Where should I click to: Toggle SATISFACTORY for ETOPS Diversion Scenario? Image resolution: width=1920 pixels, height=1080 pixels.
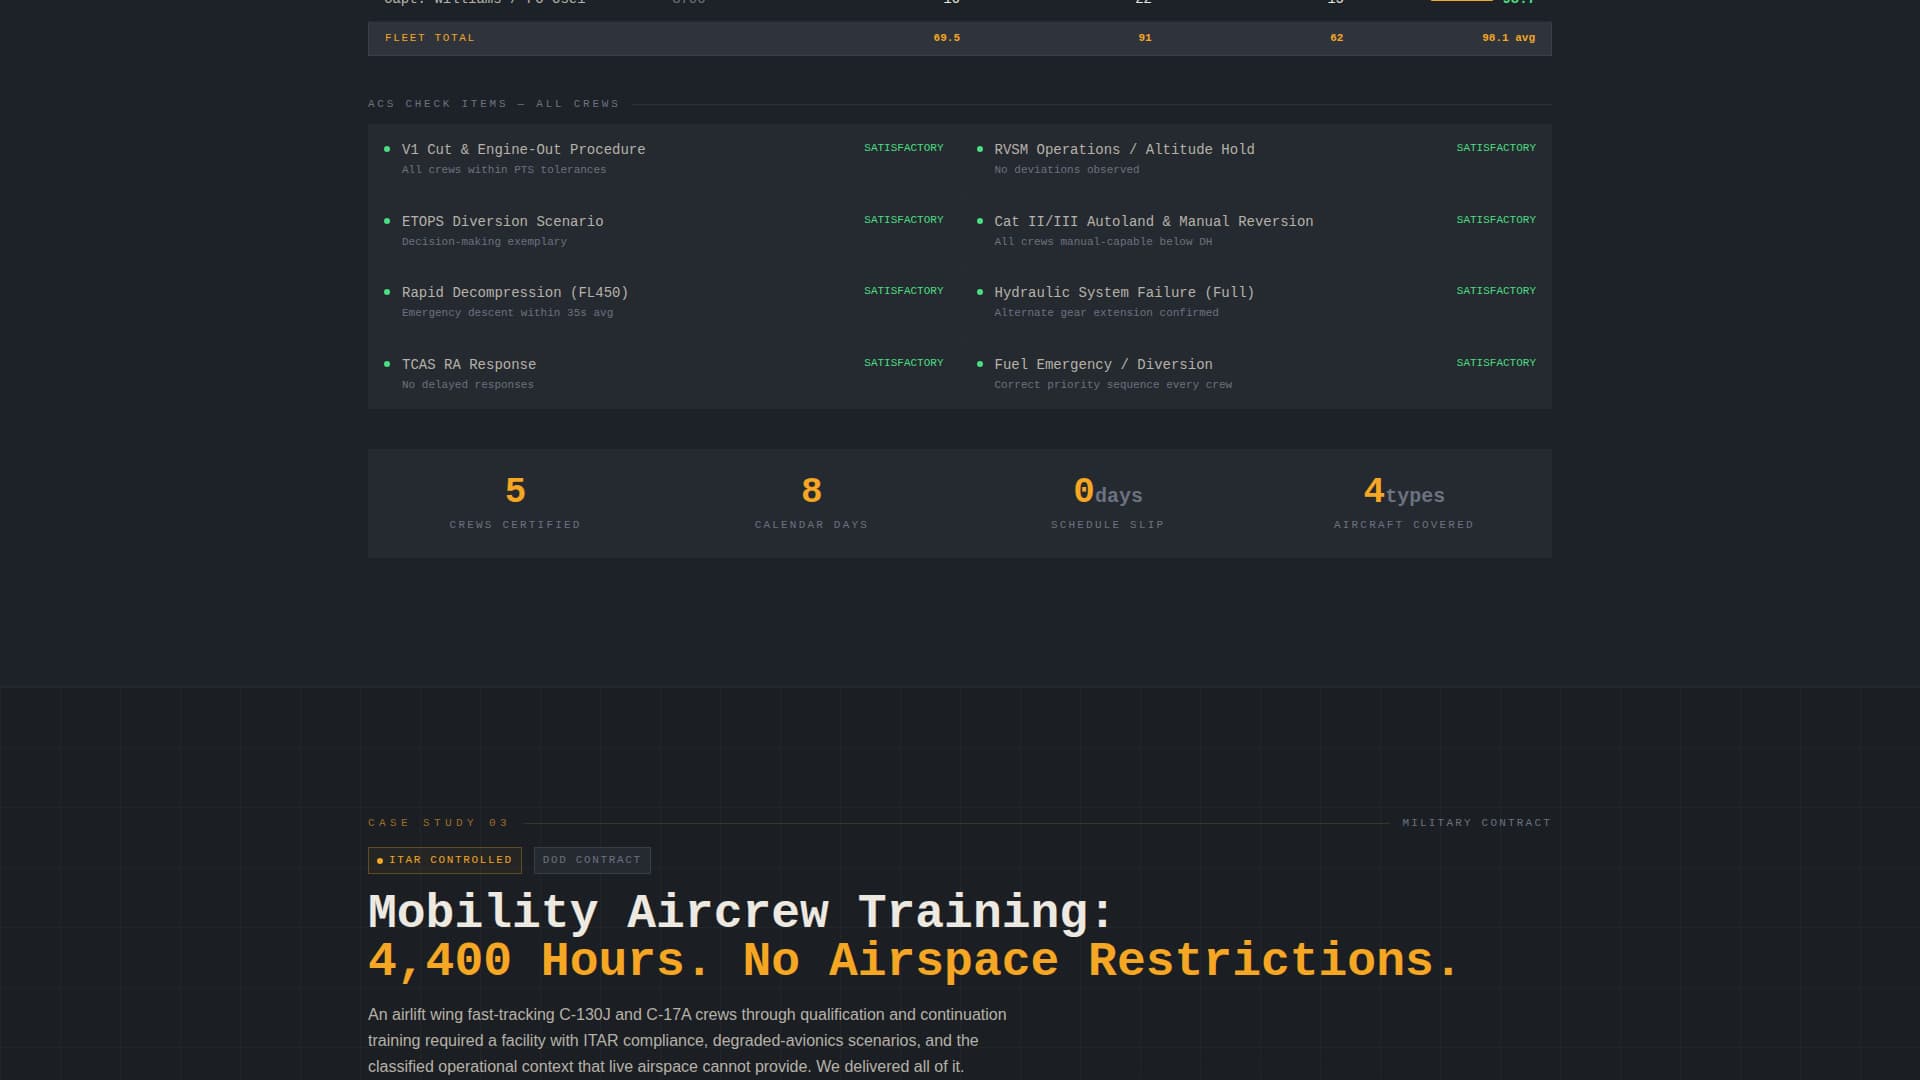903,219
